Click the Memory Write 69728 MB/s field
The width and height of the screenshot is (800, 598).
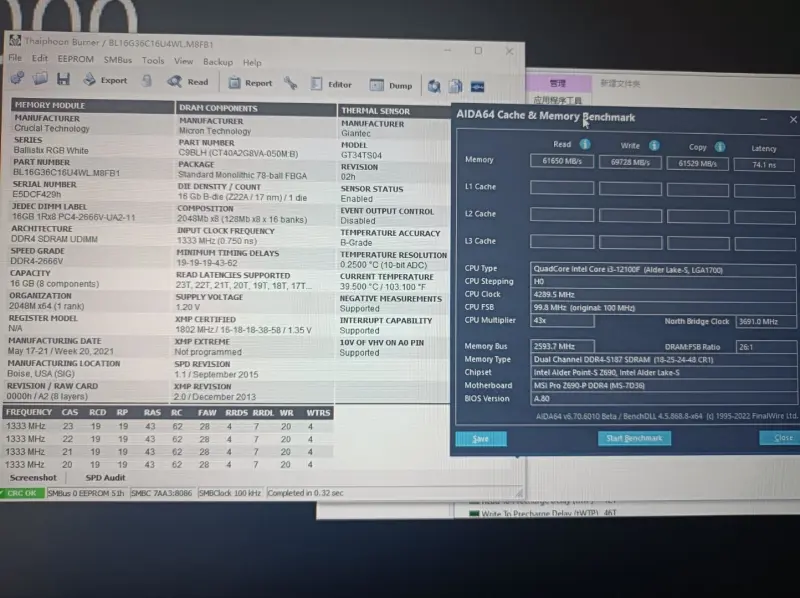tap(631, 162)
